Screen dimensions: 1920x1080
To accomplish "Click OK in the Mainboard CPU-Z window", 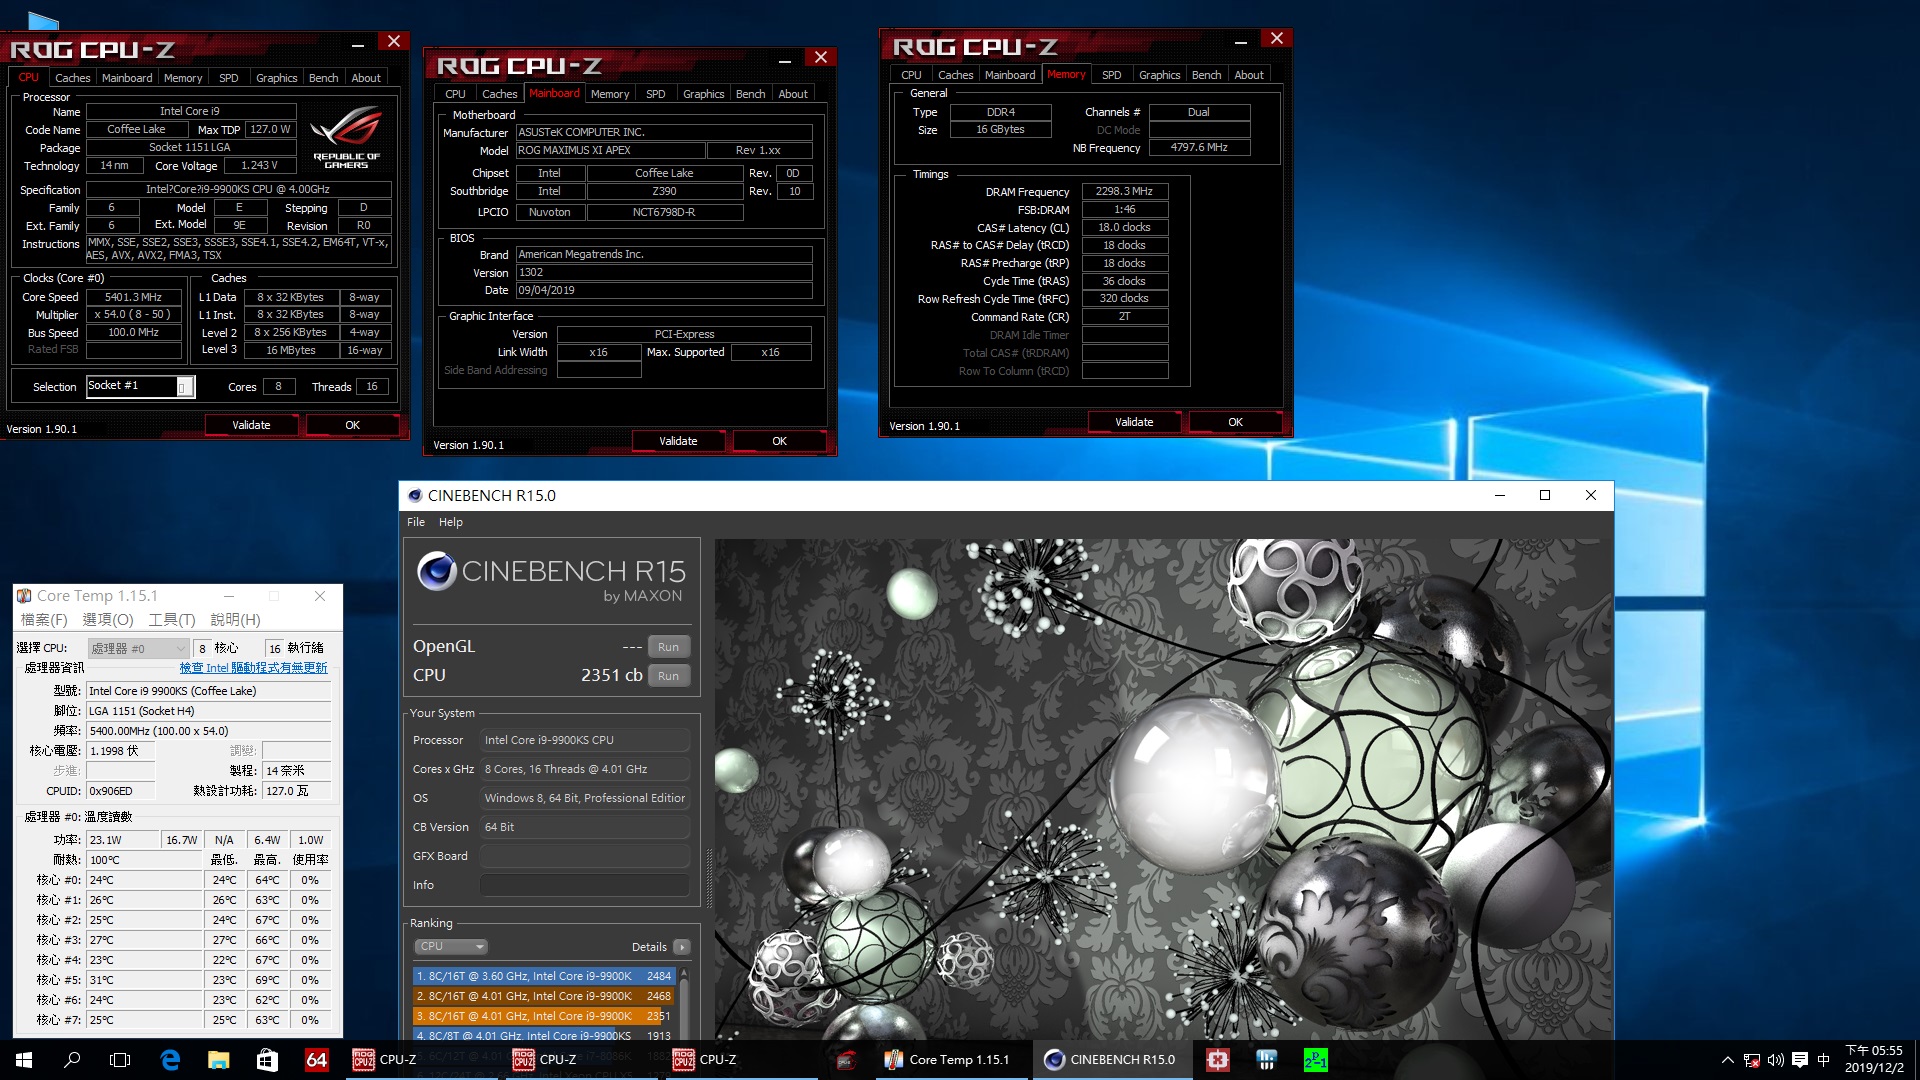I will point(779,441).
